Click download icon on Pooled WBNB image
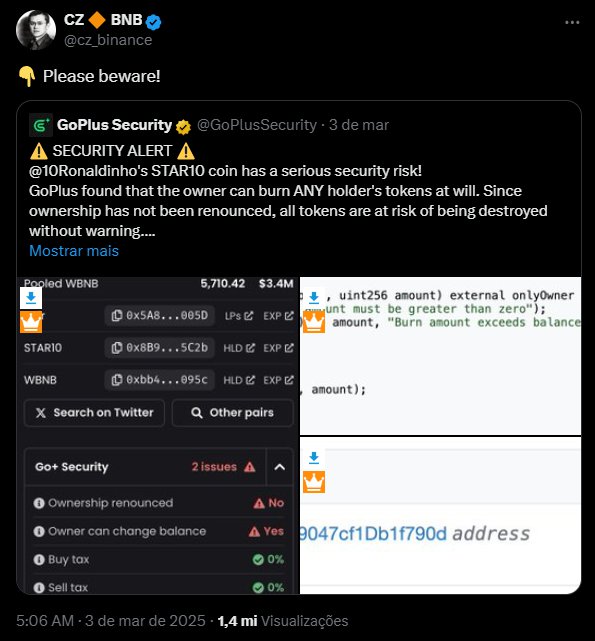 31,298
